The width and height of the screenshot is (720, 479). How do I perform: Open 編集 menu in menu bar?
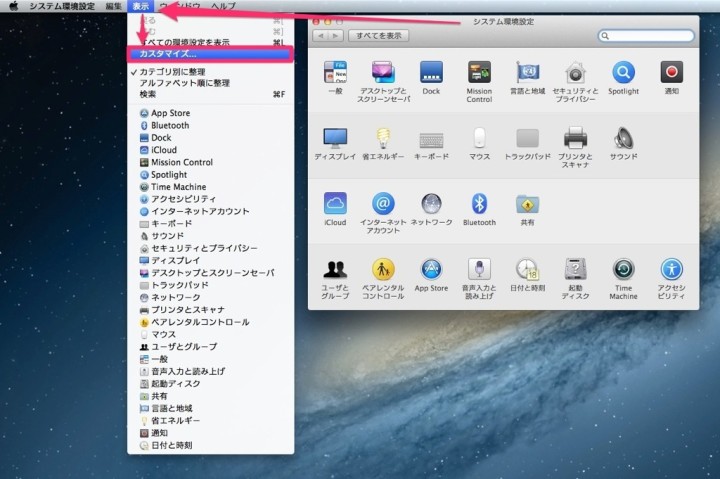(x=113, y=6)
